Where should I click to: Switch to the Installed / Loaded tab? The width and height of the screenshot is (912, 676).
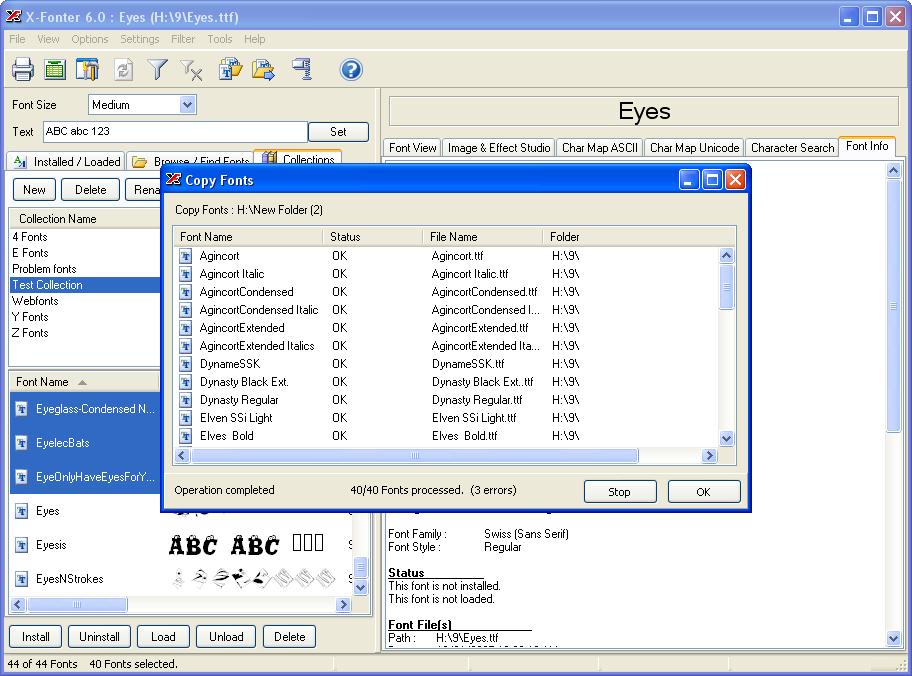67,161
